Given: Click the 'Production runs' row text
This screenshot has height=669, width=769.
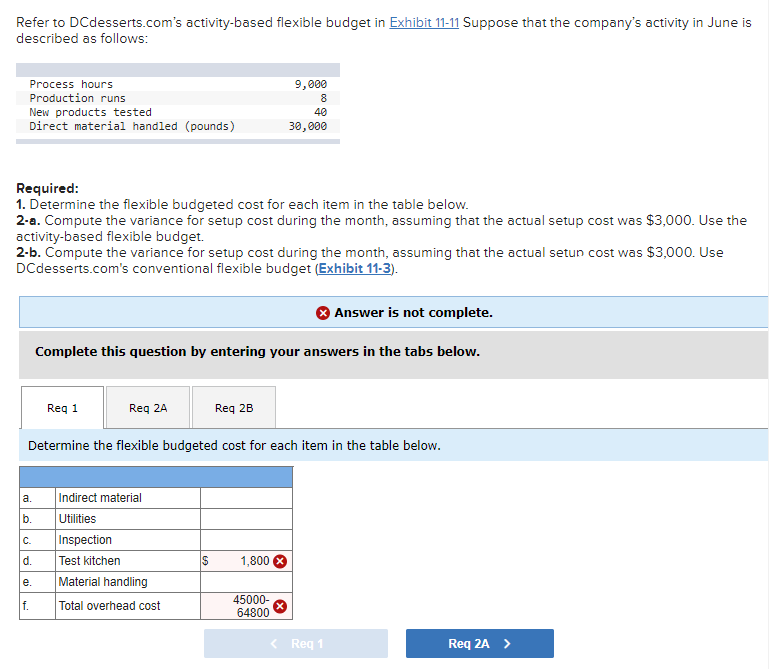Looking at the screenshot, I should [x=77, y=98].
